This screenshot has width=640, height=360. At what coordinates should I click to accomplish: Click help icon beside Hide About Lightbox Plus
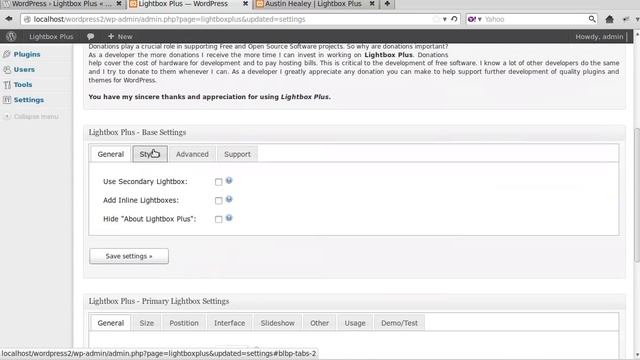pyautogui.click(x=229, y=218)
